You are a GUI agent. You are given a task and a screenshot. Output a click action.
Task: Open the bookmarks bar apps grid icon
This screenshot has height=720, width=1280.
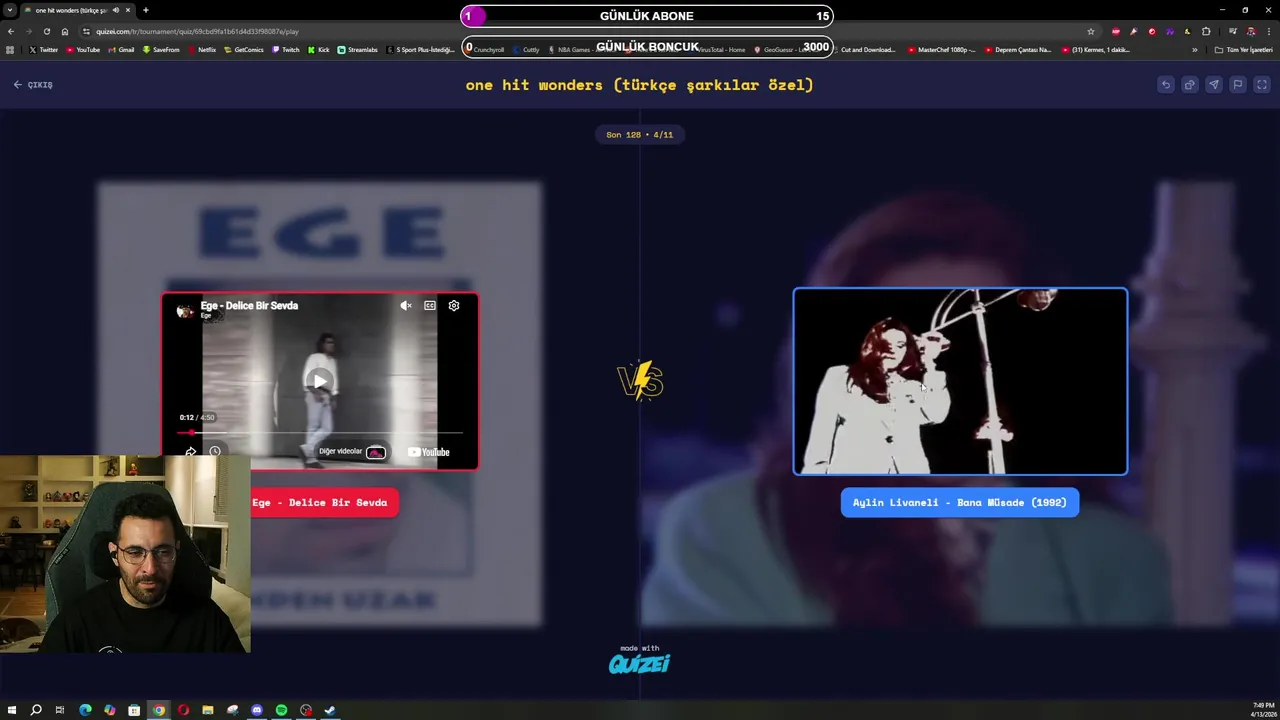(x=10, y=49)
